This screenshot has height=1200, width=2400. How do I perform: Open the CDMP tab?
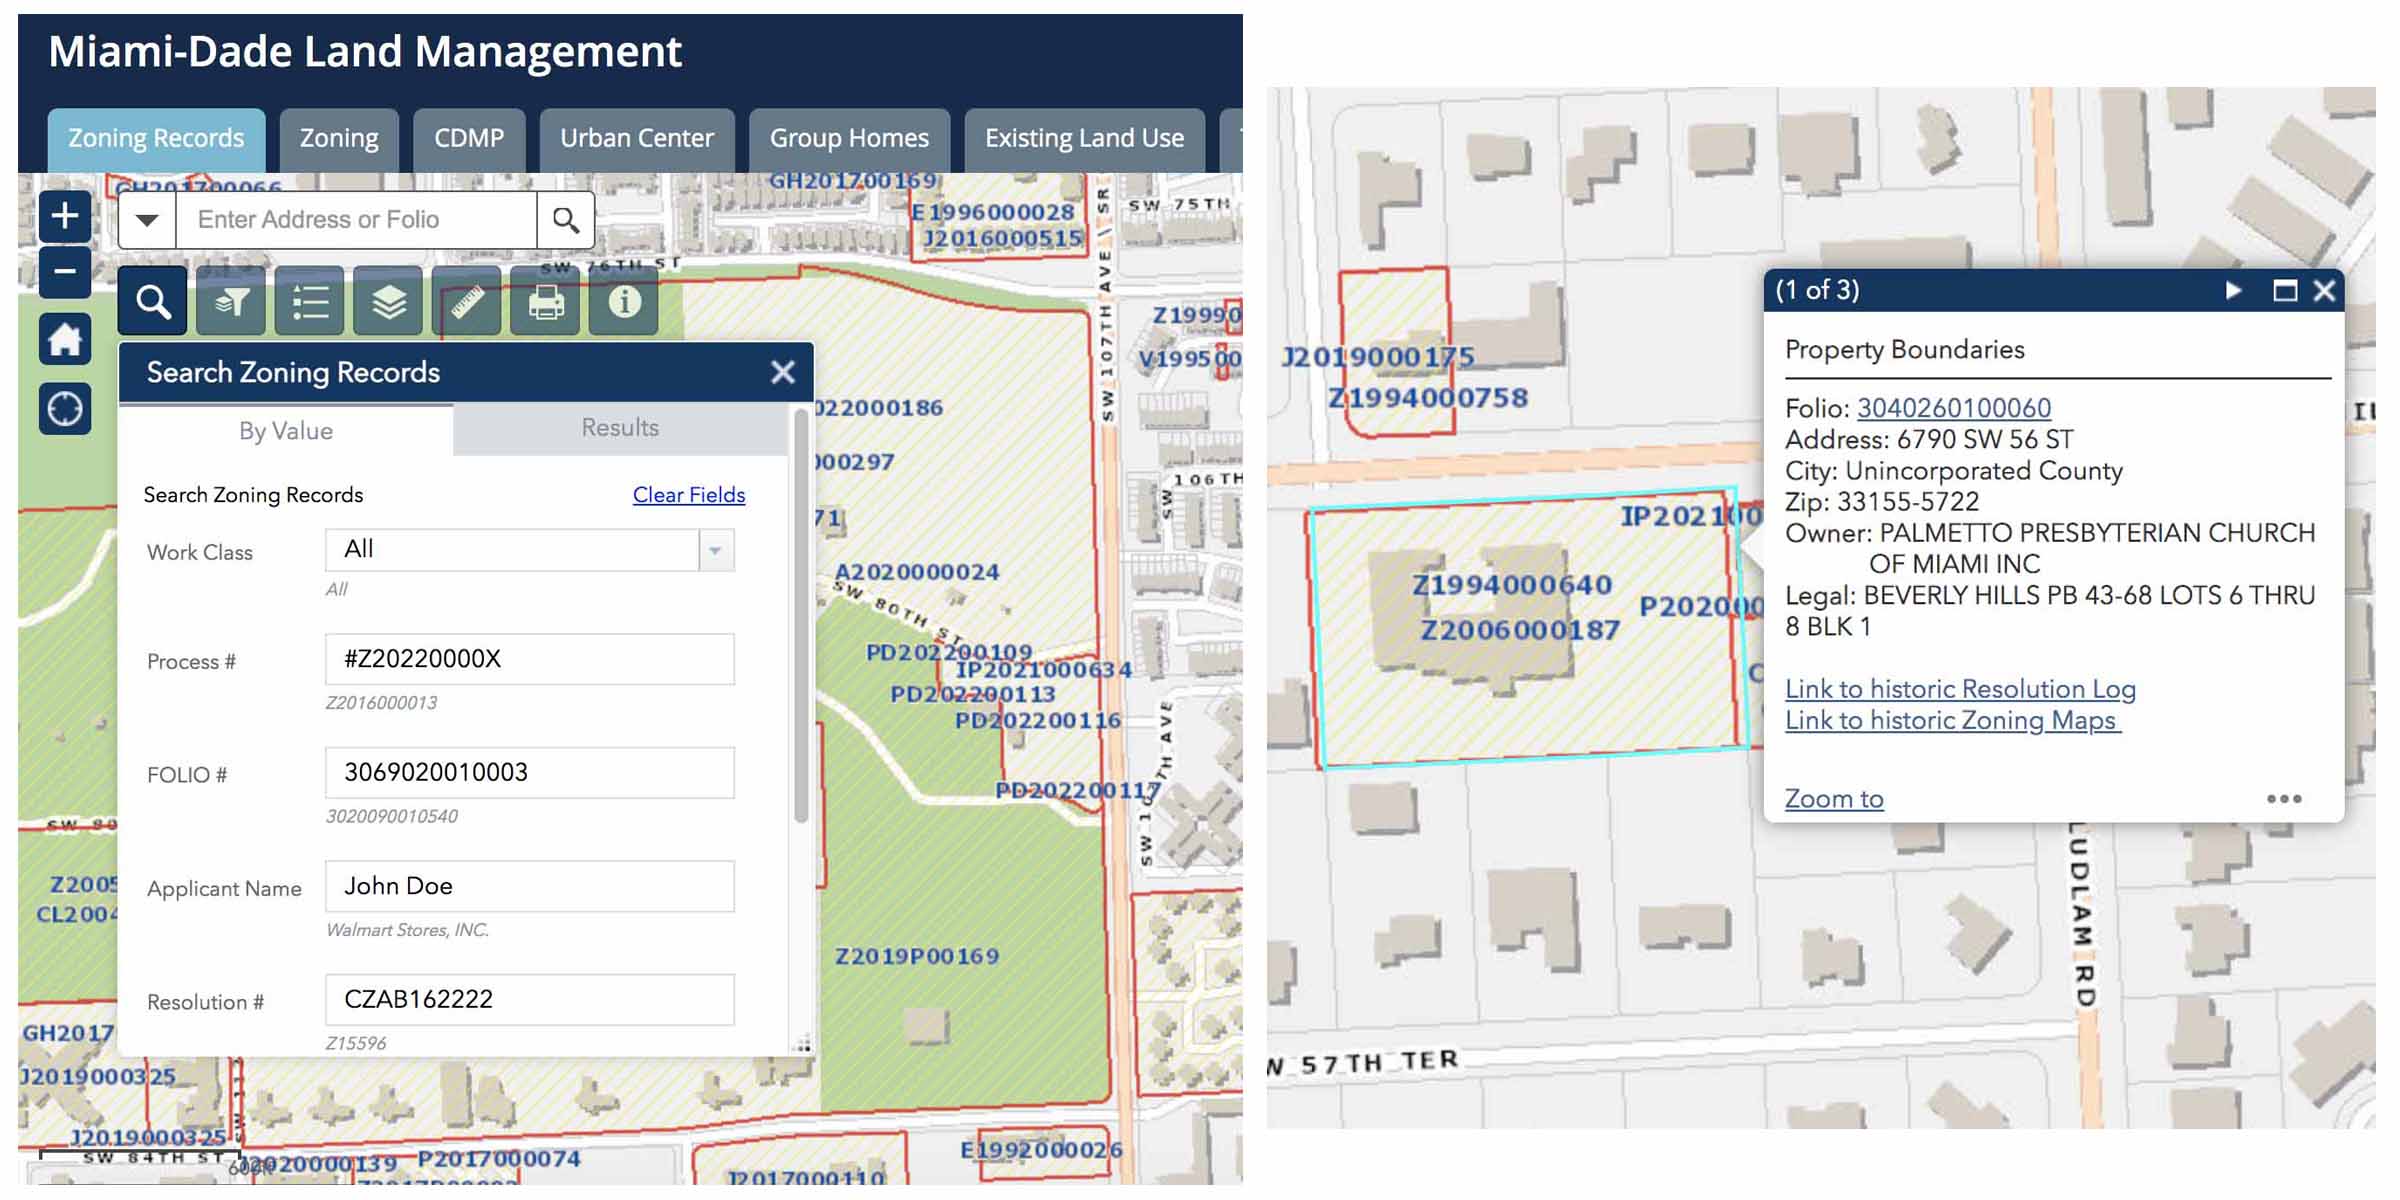469,139
